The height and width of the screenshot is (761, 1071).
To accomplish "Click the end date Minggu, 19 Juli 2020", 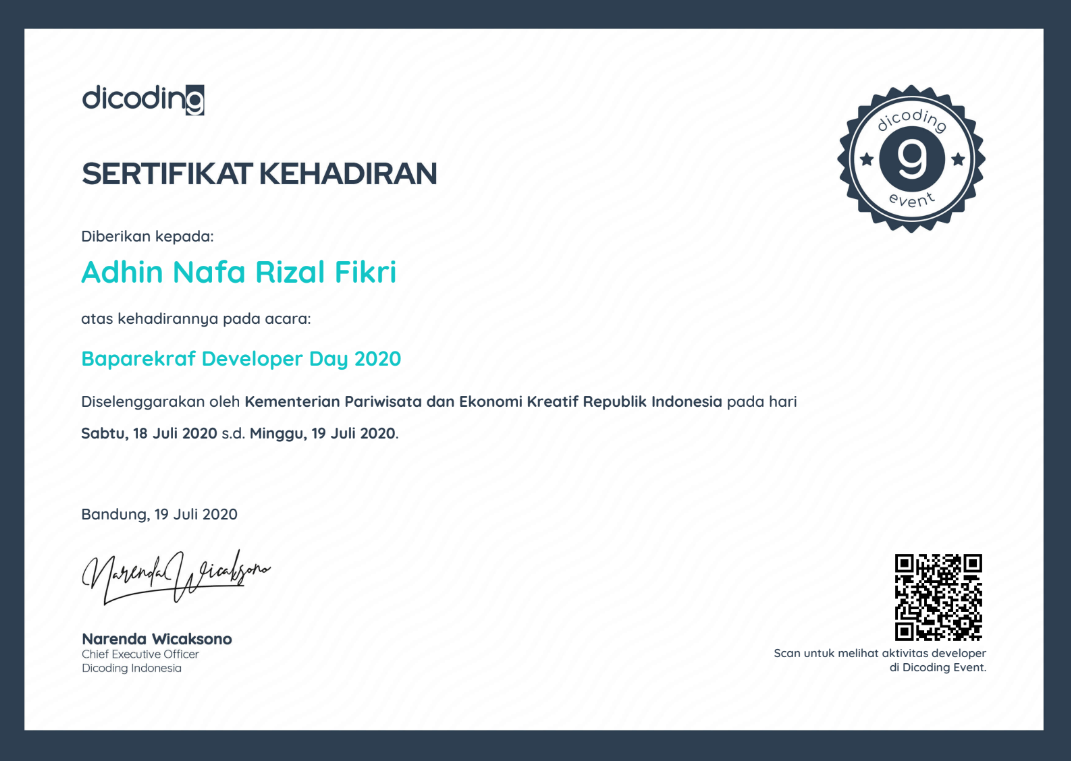I will tap(323, 434).
